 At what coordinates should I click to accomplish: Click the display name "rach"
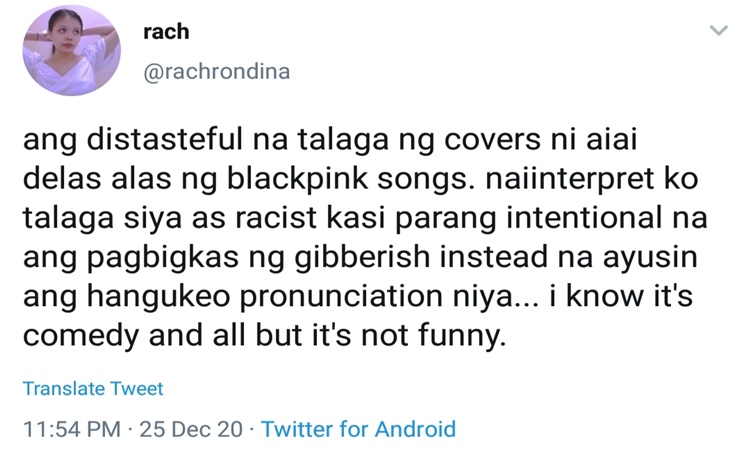pos(166,32)
